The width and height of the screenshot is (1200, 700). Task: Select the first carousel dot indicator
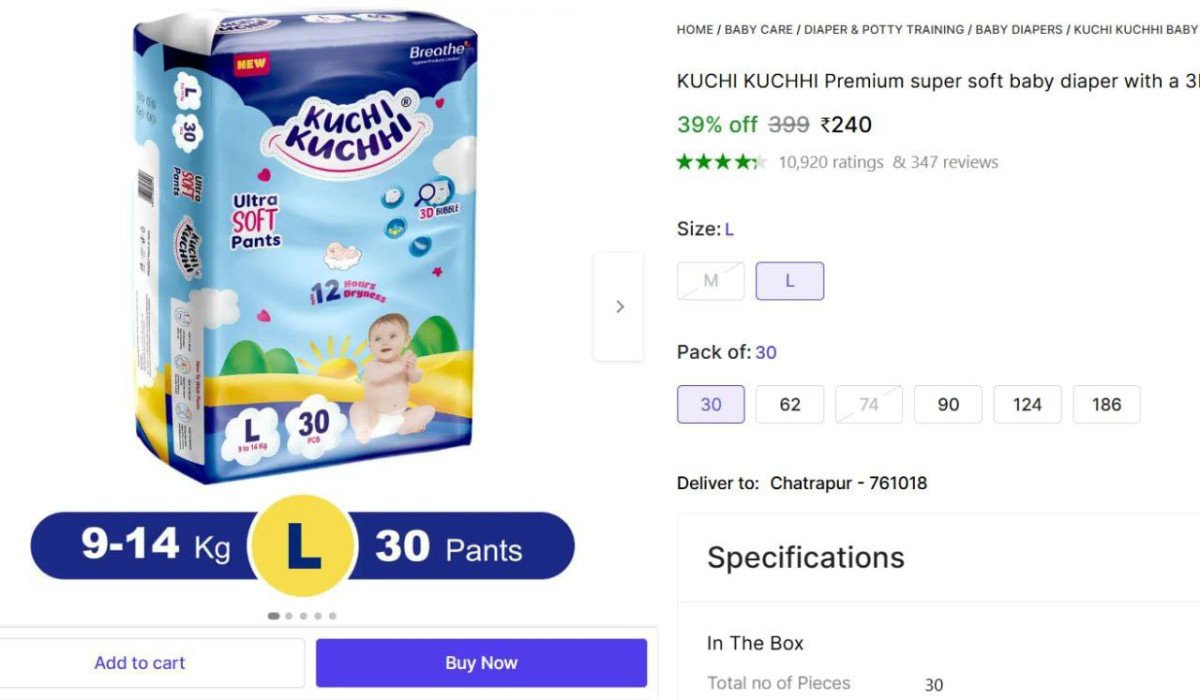click(274, 616)
